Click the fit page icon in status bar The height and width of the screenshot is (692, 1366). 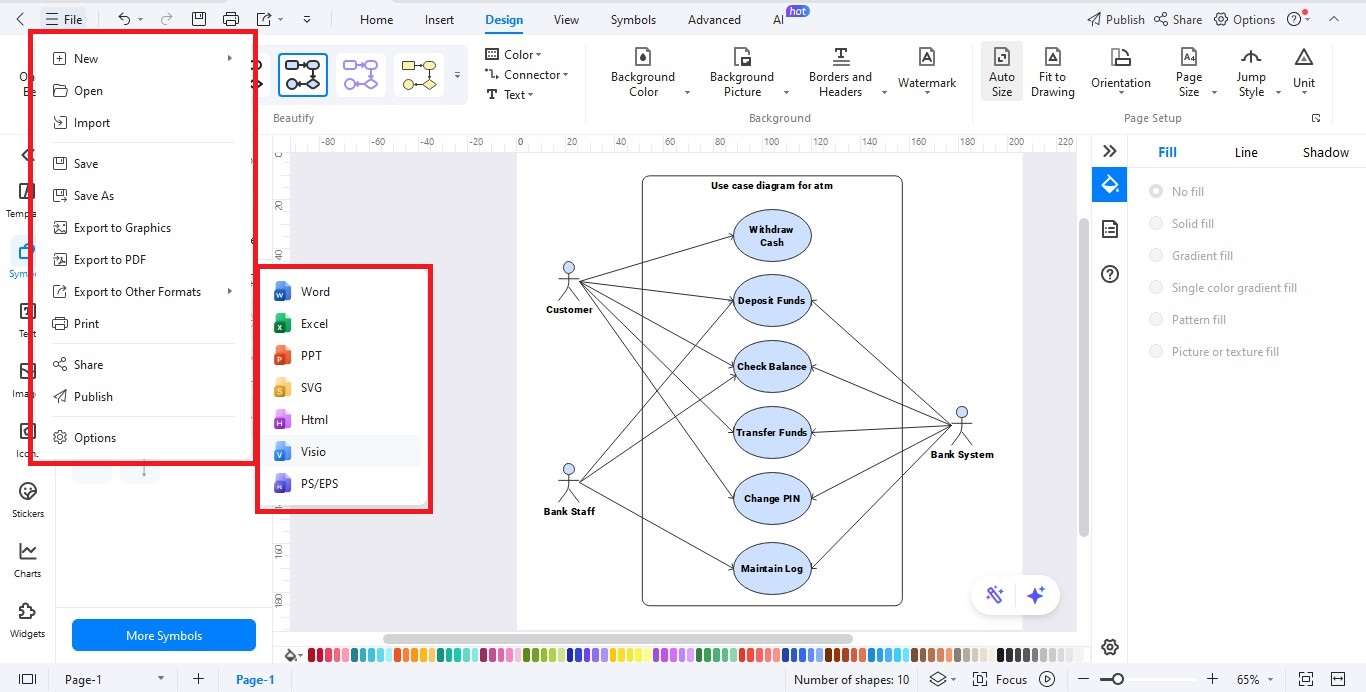(x=1306, y=679)
